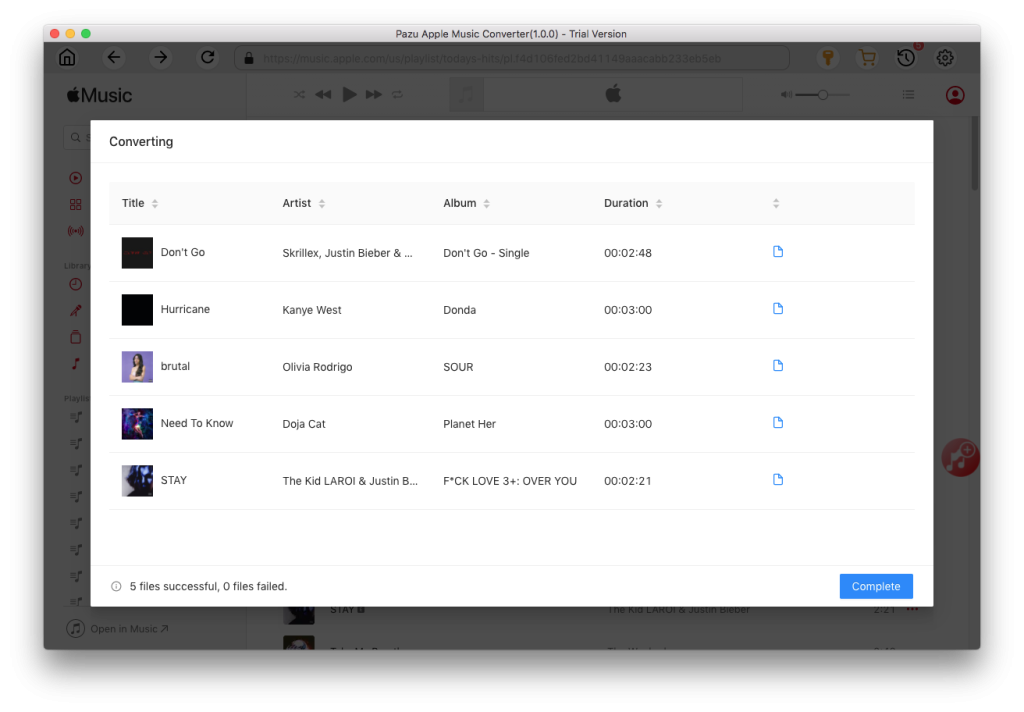Go forward with the right arrow button
The image size is (1024, 712).
[x=161, y=57]
